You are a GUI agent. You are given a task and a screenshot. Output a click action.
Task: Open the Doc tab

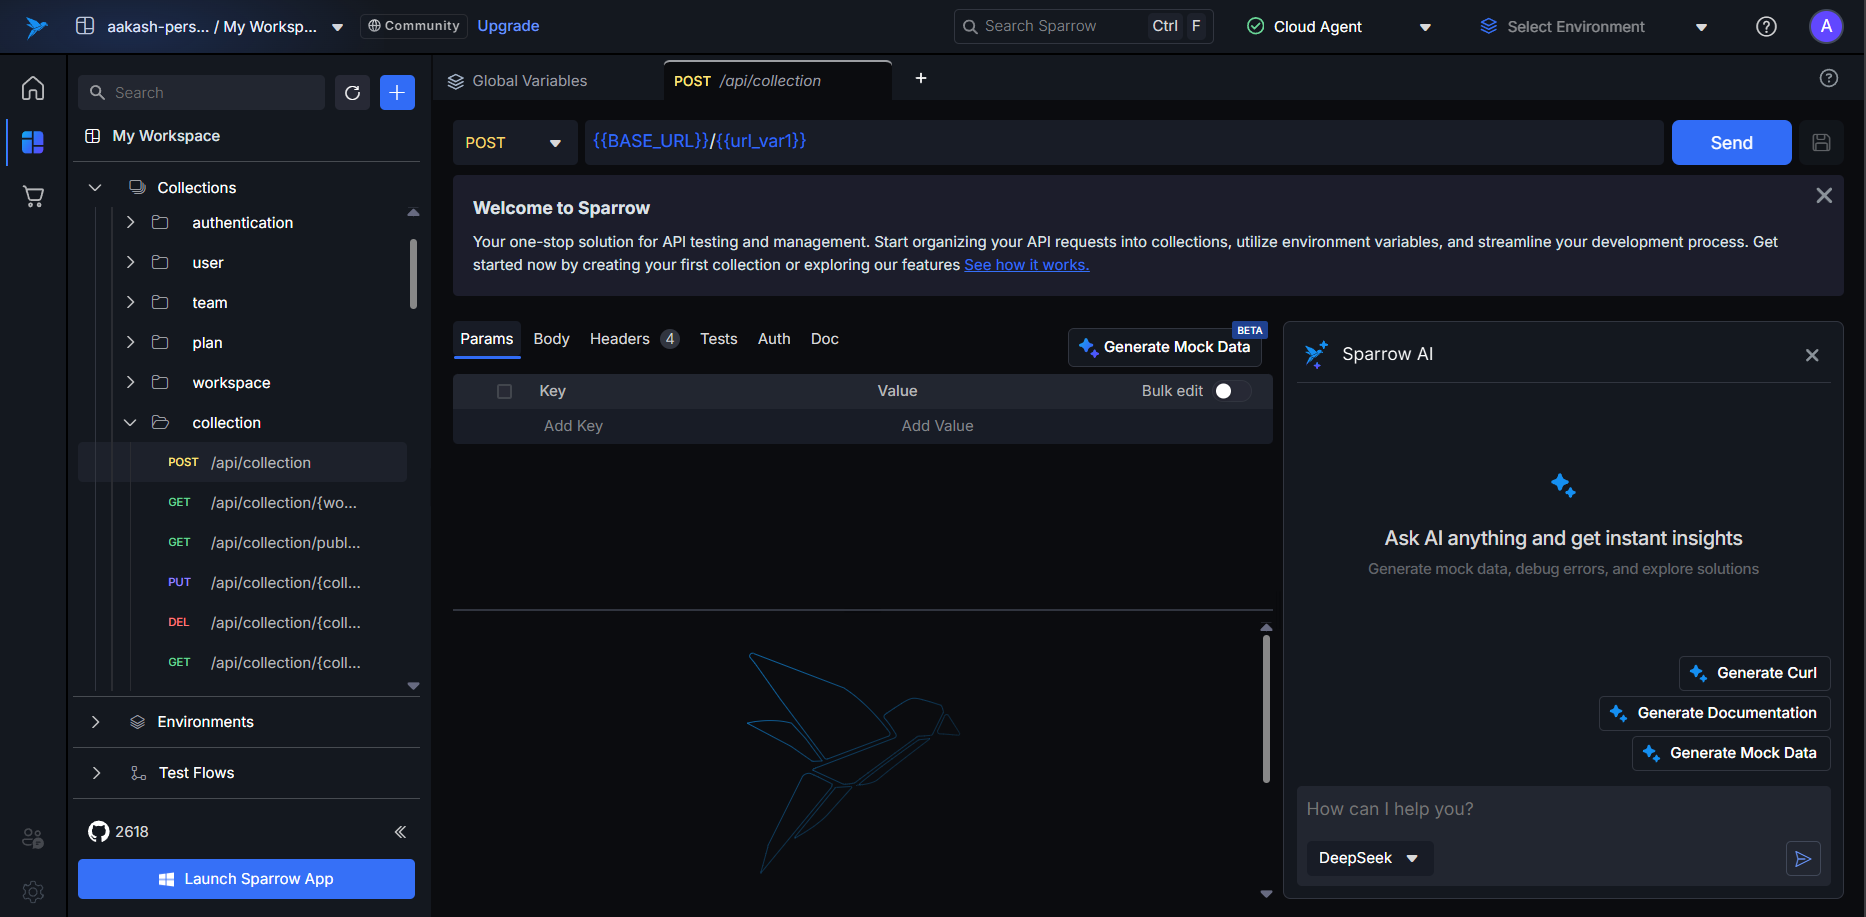[x=825, y=339]
